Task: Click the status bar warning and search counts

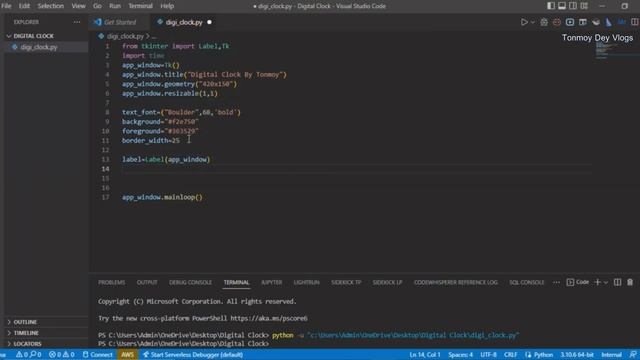Action: [28, 355]
